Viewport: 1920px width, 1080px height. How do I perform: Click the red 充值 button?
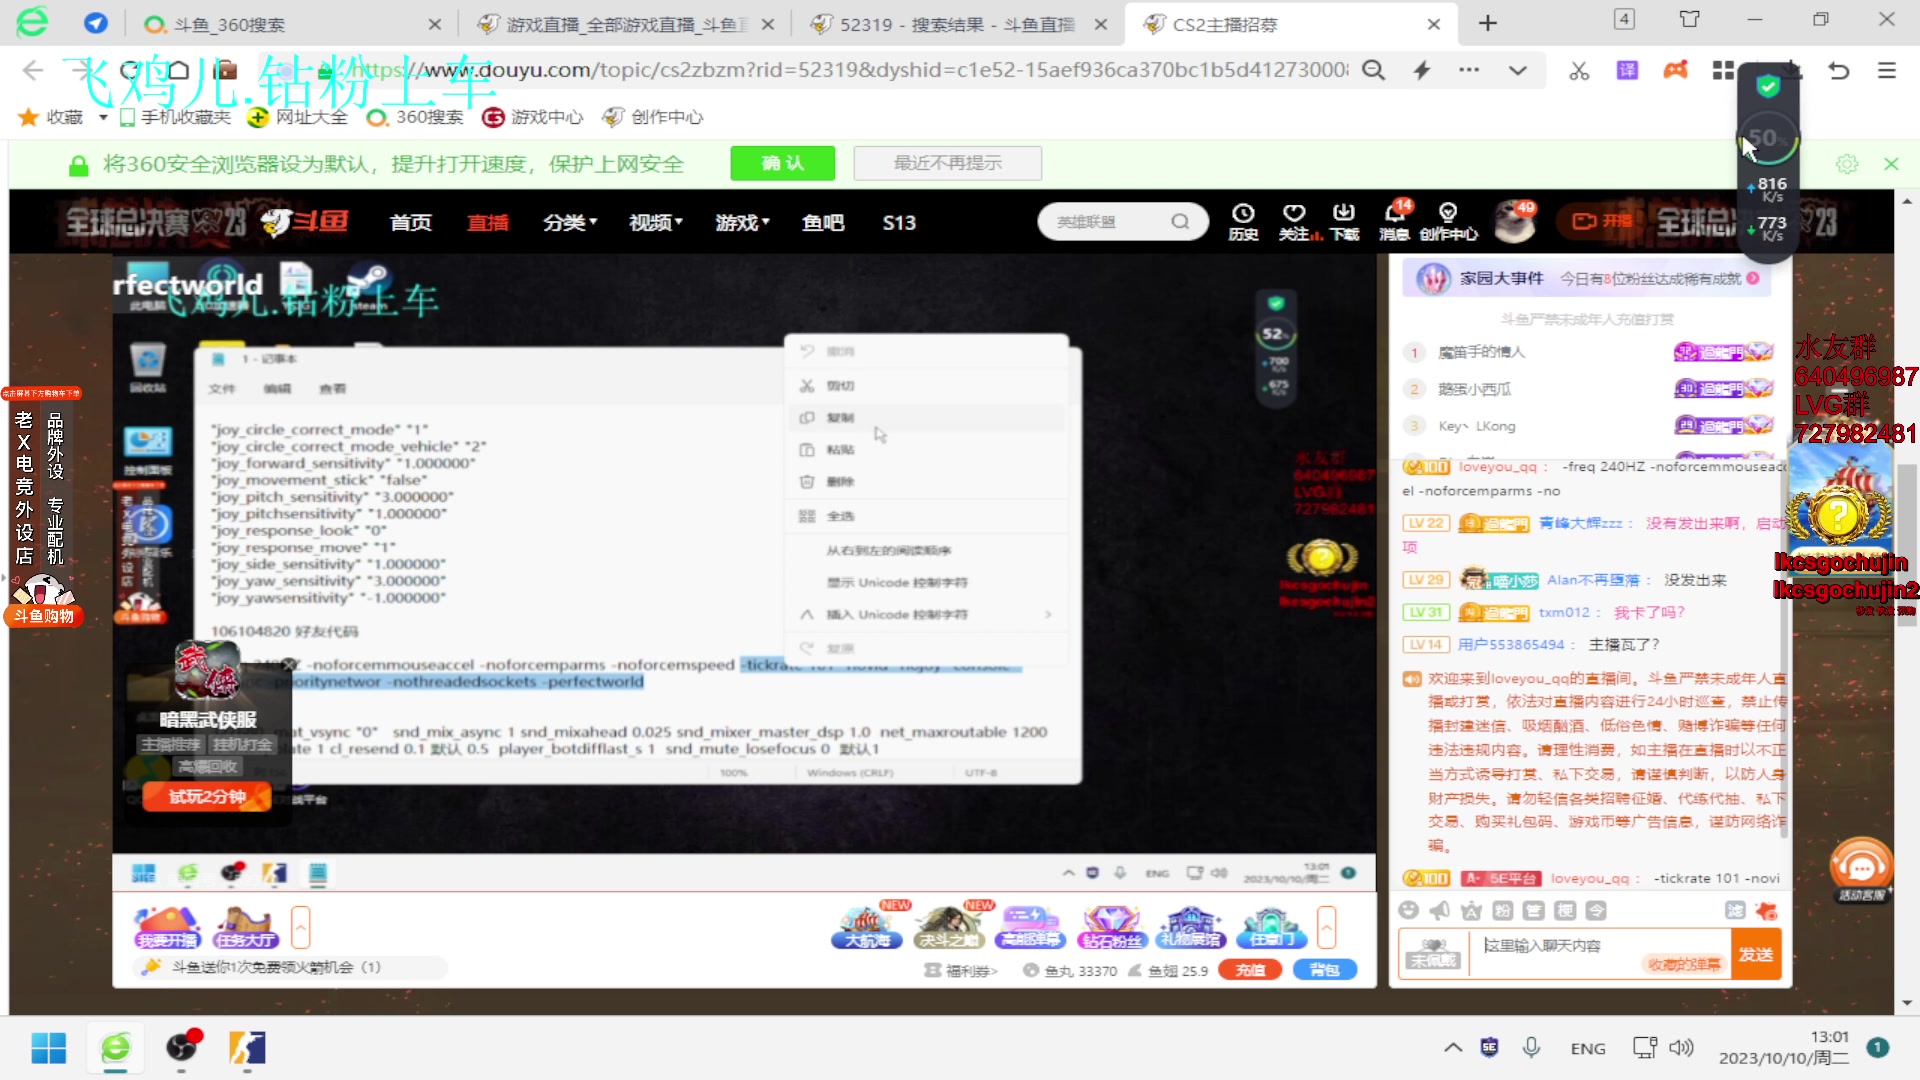(1250, 969)
